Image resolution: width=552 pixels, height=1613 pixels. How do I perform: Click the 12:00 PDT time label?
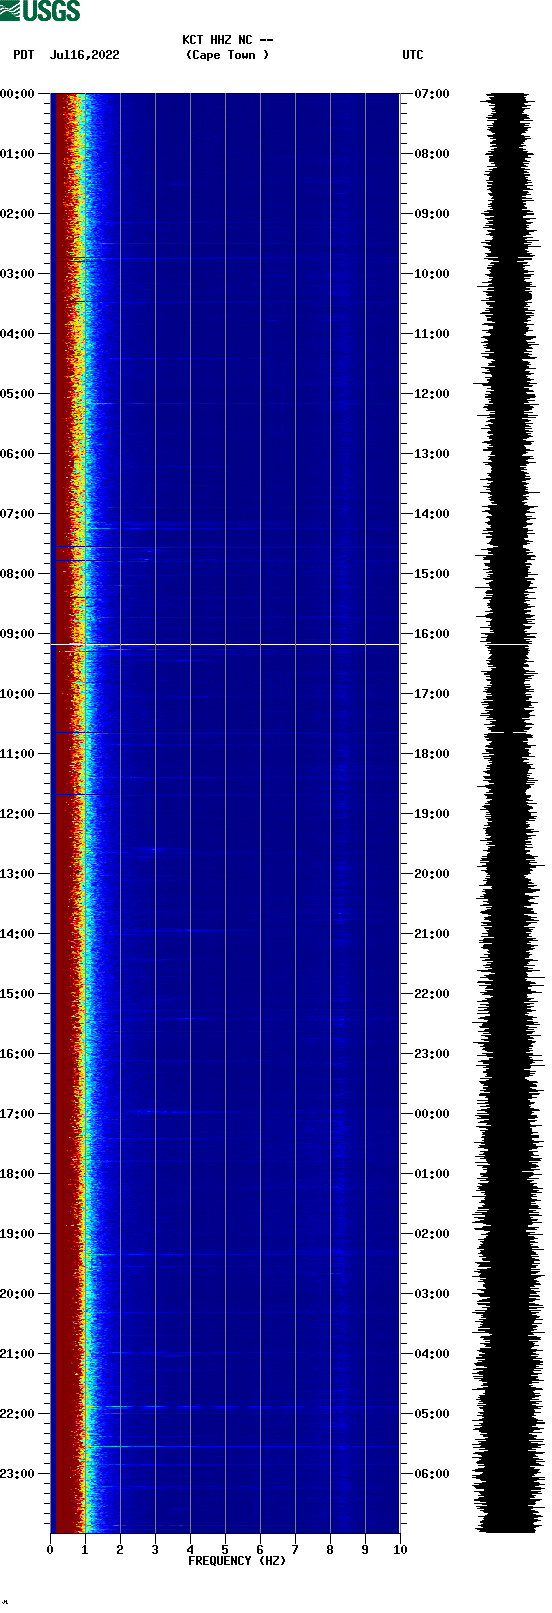tap(17, 814)
